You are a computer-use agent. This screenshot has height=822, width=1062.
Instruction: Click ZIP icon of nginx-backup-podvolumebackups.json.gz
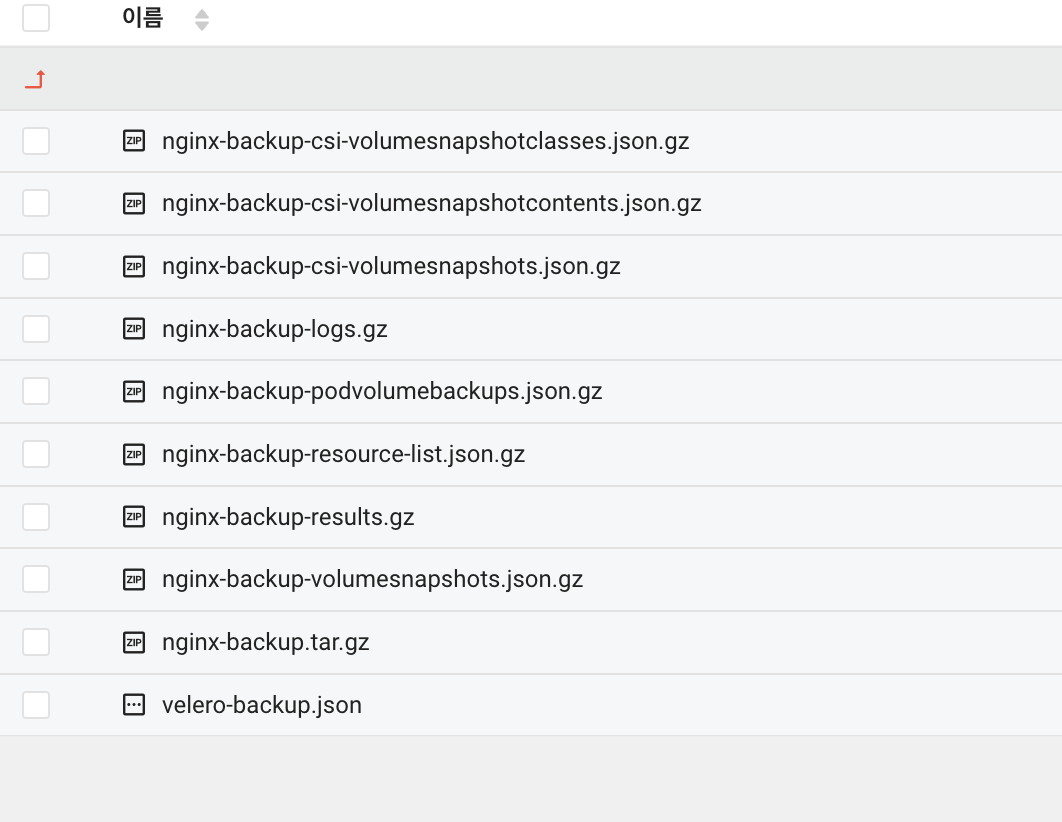134,391
